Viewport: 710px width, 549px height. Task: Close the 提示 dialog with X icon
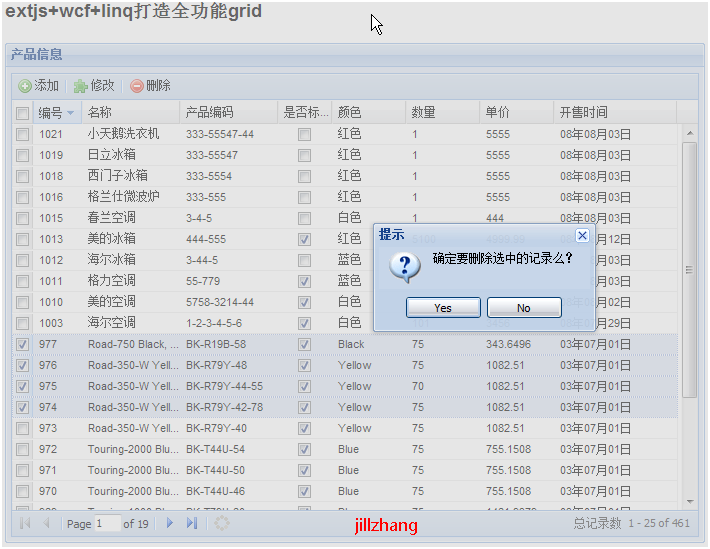[583, 235]
